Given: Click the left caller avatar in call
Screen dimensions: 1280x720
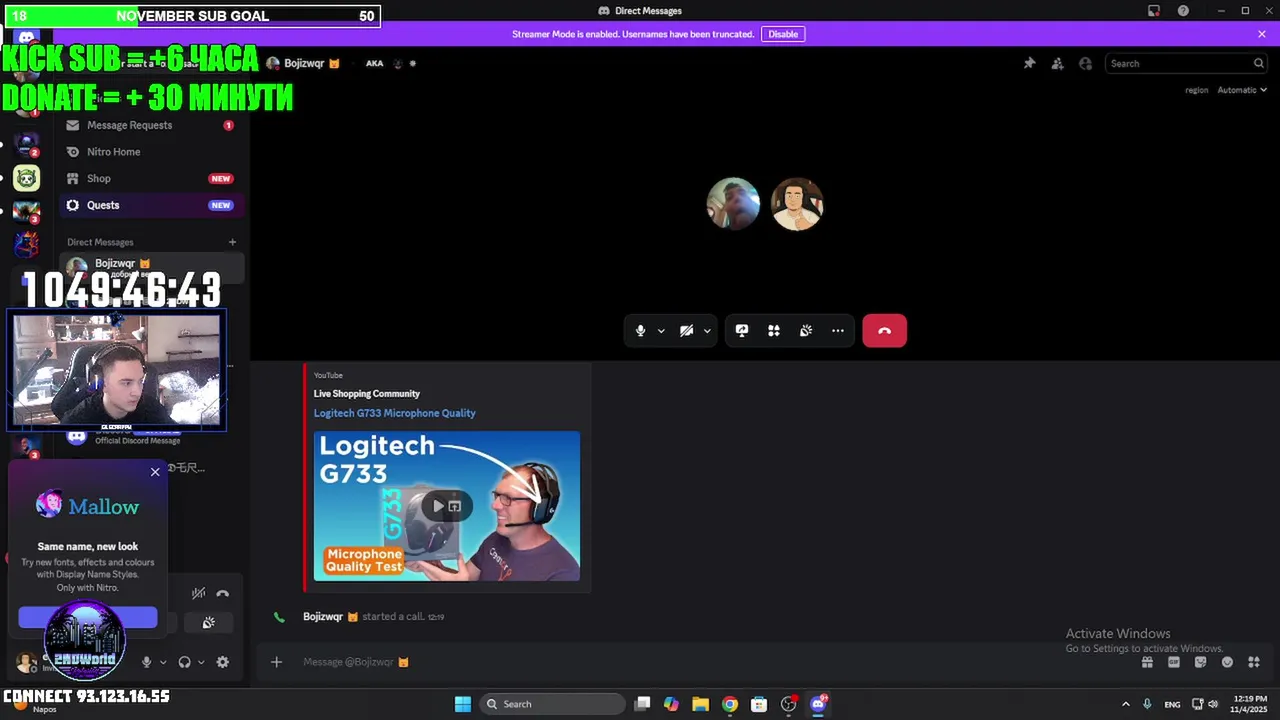Looking at the screenshot, I should tap(733, 204).
